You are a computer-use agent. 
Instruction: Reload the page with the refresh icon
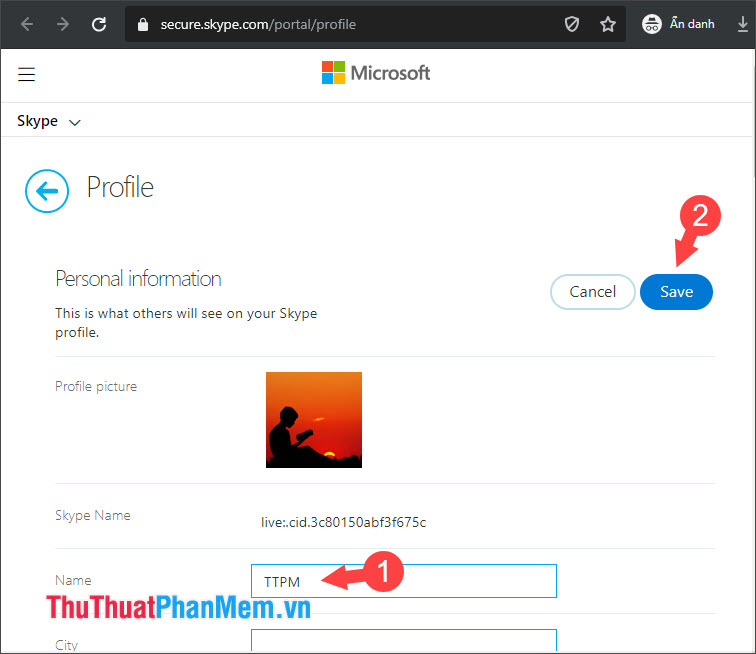point(99,24)
